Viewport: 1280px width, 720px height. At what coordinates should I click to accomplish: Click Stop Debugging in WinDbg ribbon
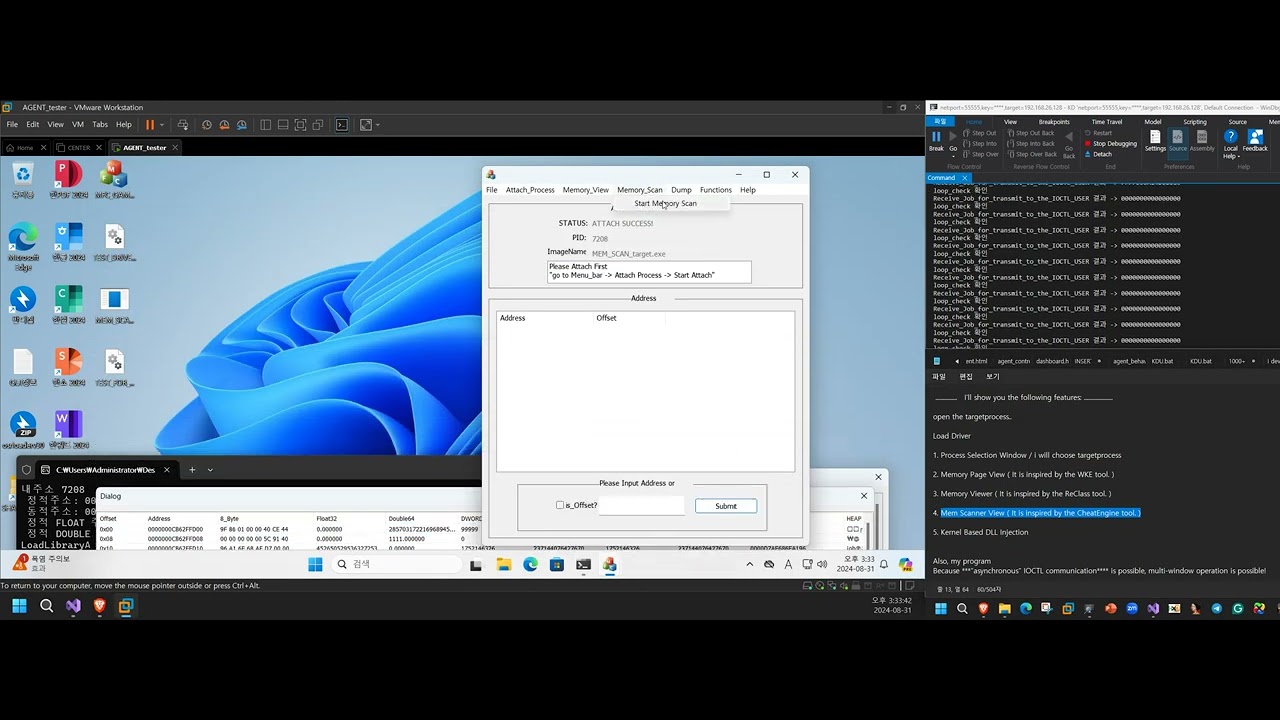1112,144
